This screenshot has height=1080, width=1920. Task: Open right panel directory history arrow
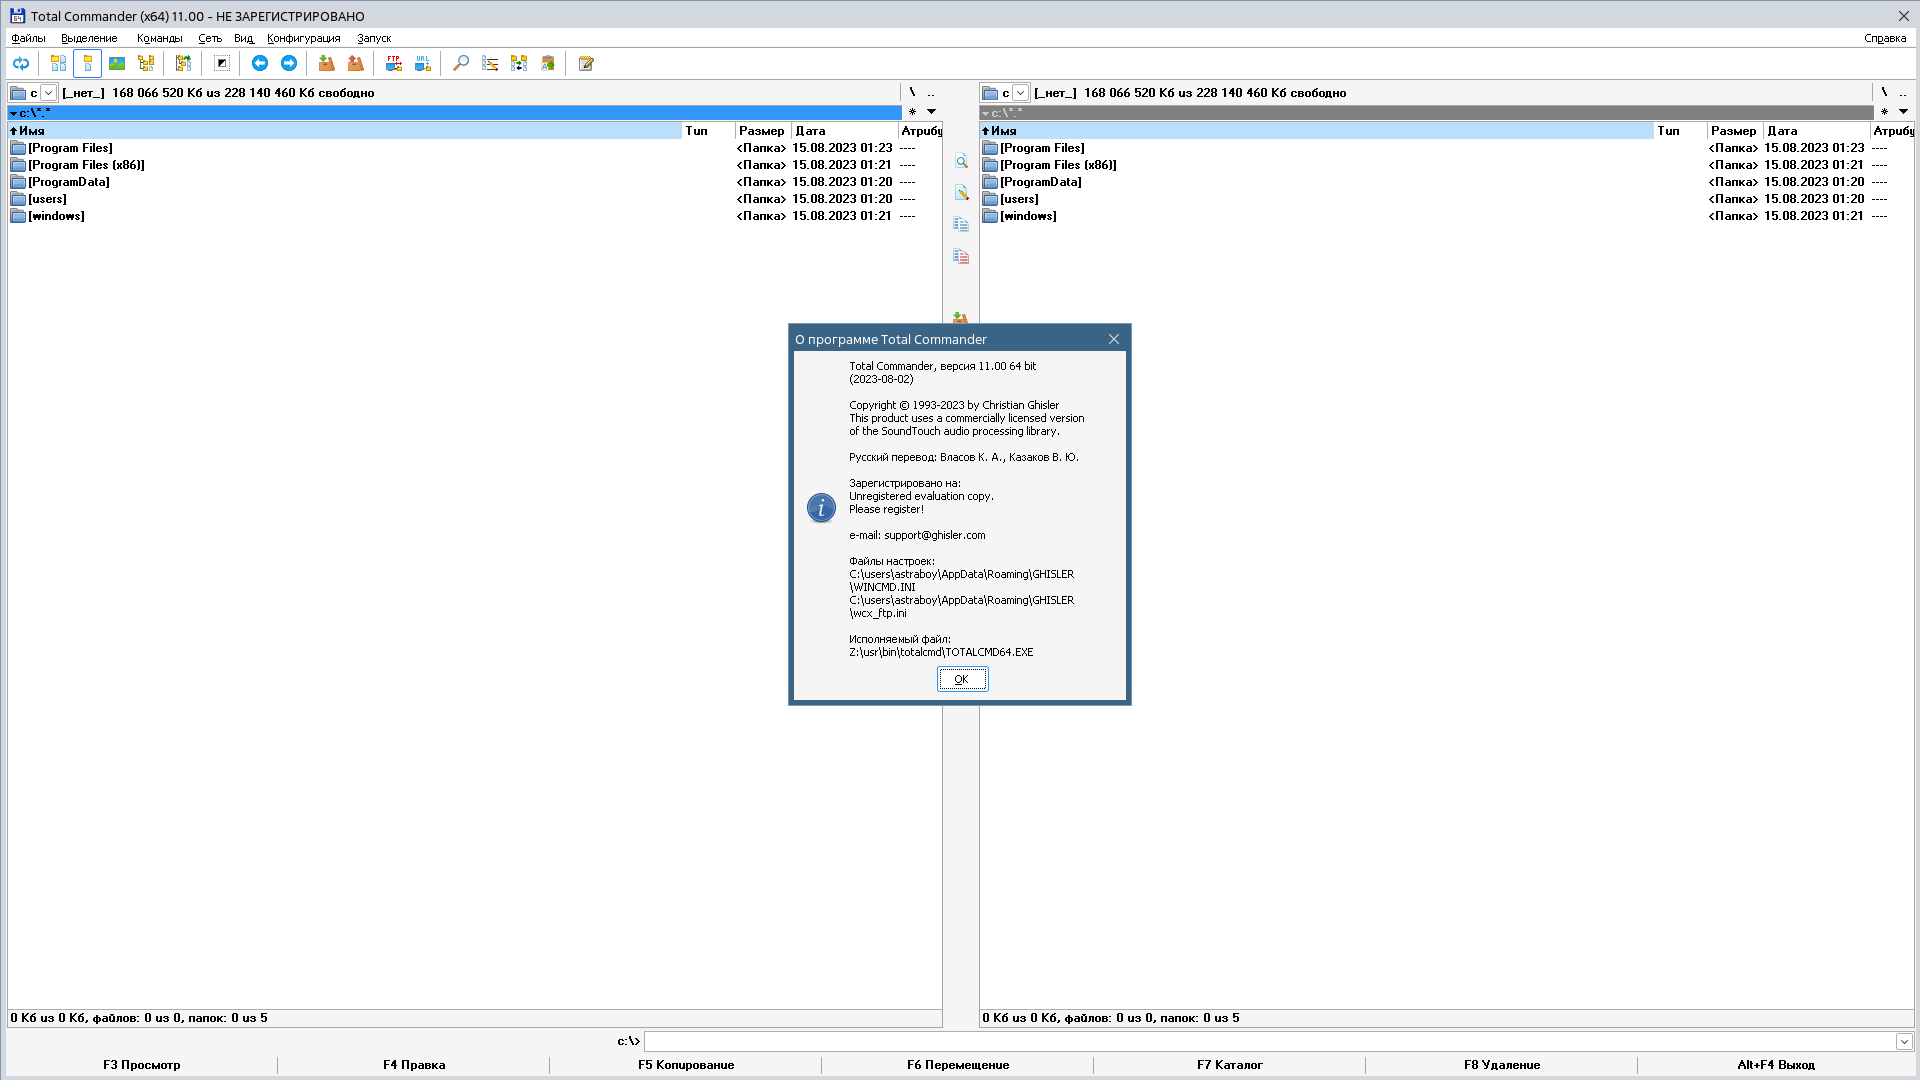(x=1903, y=112)
